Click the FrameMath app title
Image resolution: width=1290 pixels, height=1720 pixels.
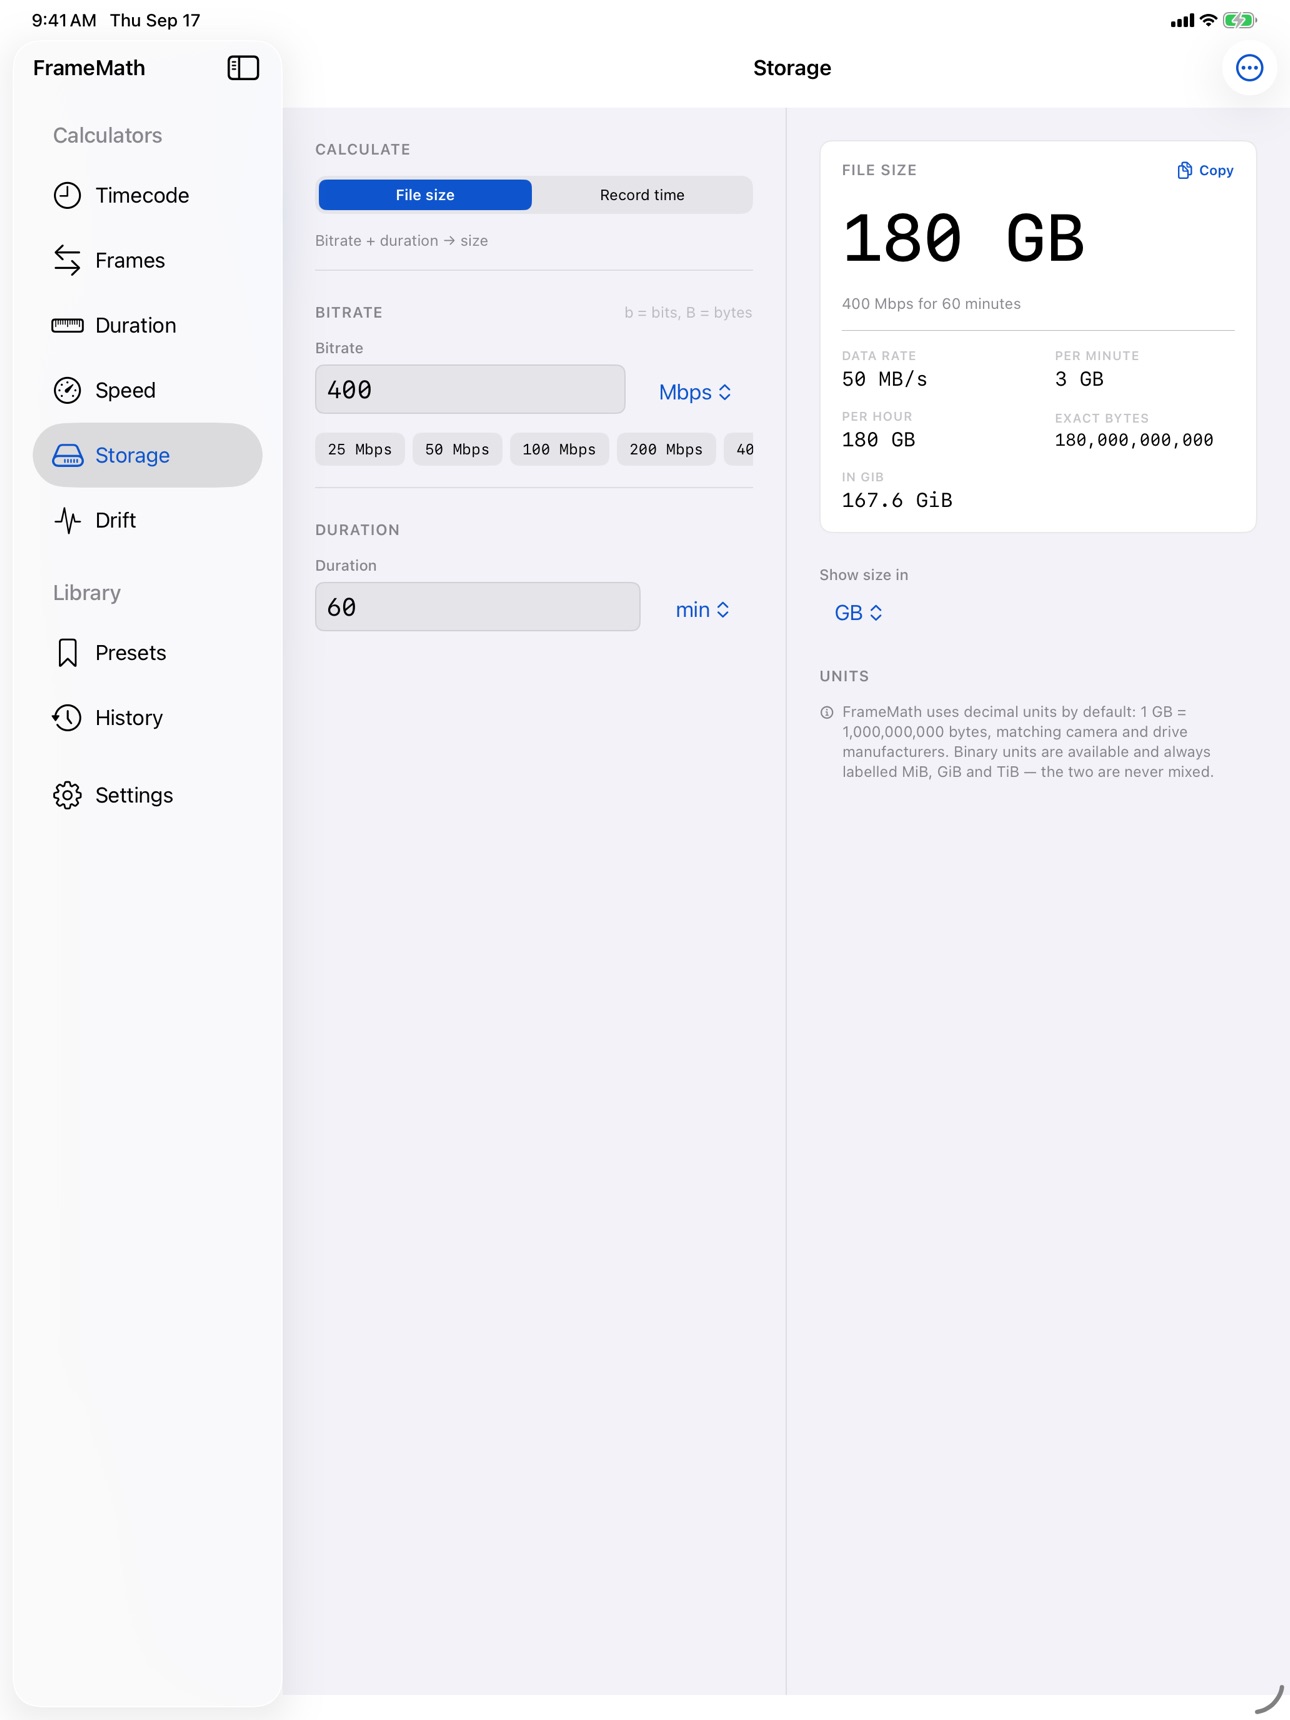point(89,68)
